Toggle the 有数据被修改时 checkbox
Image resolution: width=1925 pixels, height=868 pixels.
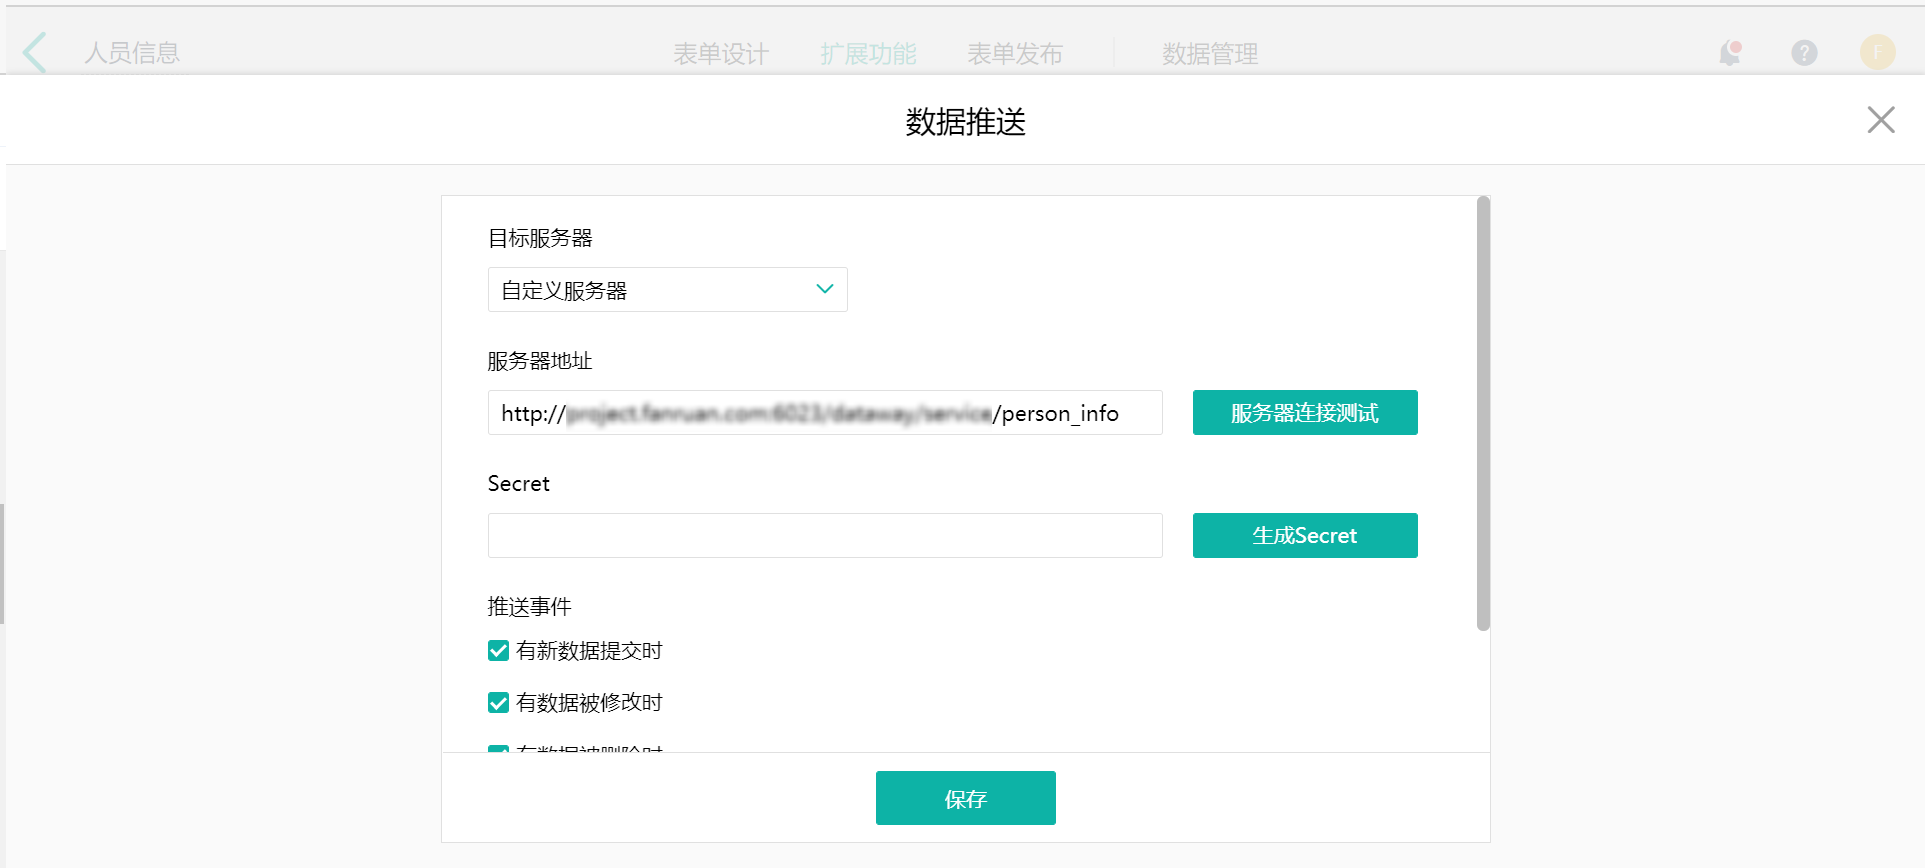(498, 703)
